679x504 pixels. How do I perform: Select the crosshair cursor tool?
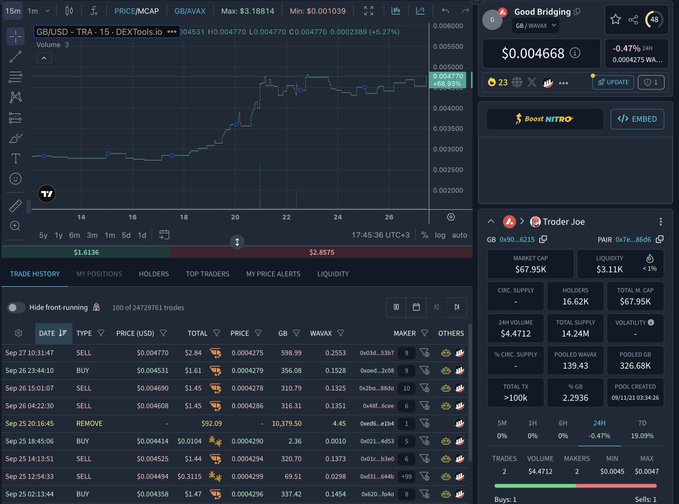click(16, 37)
